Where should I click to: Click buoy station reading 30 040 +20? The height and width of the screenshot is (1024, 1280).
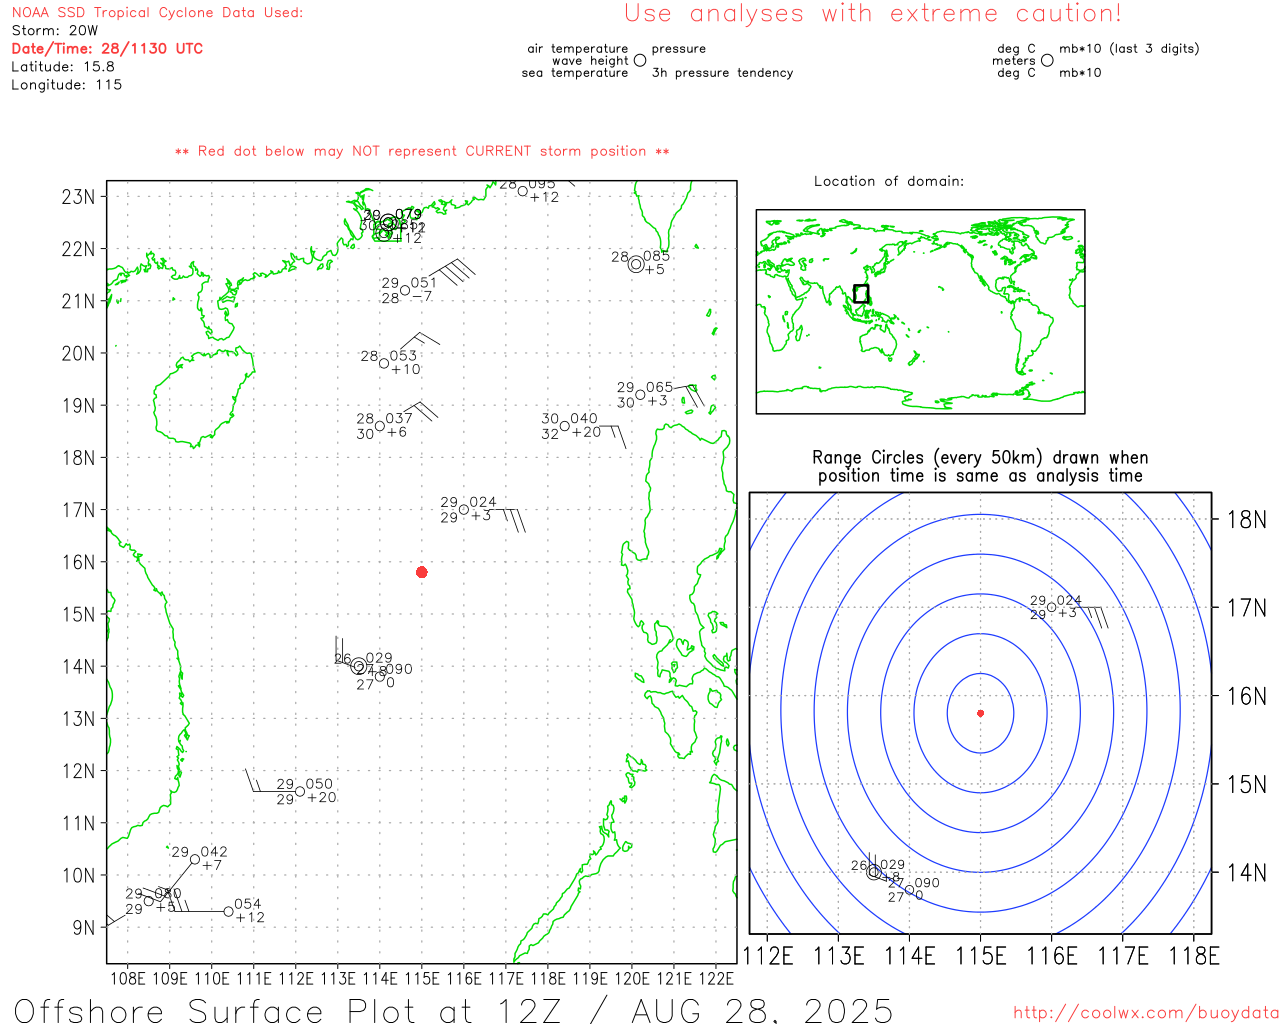(x=565, y=426)
